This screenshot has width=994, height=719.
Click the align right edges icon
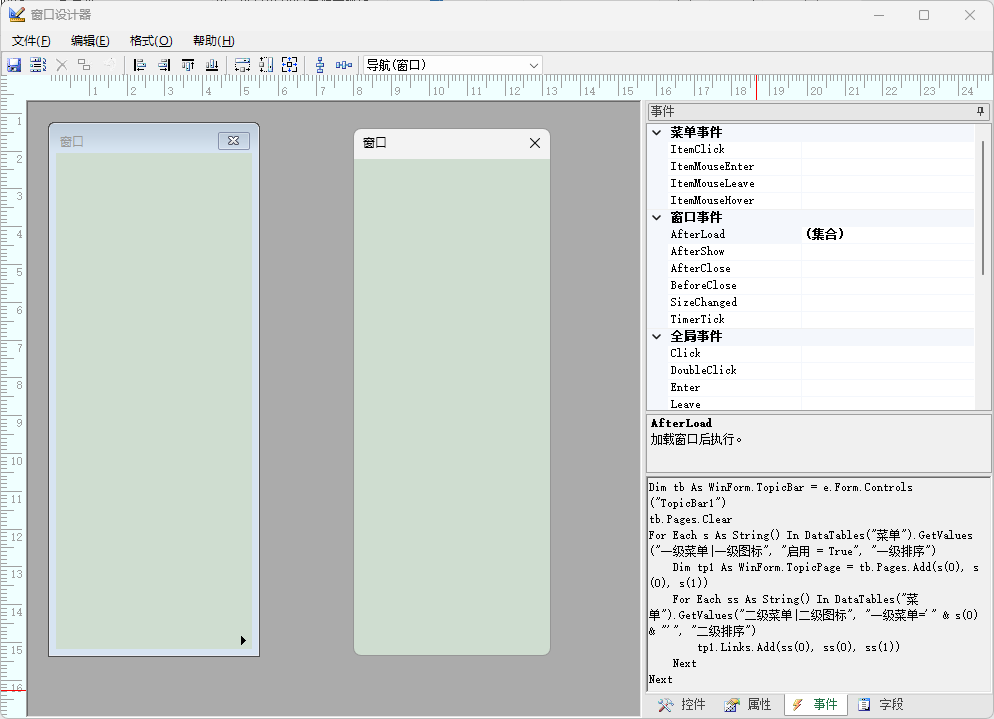coord(164,65)
